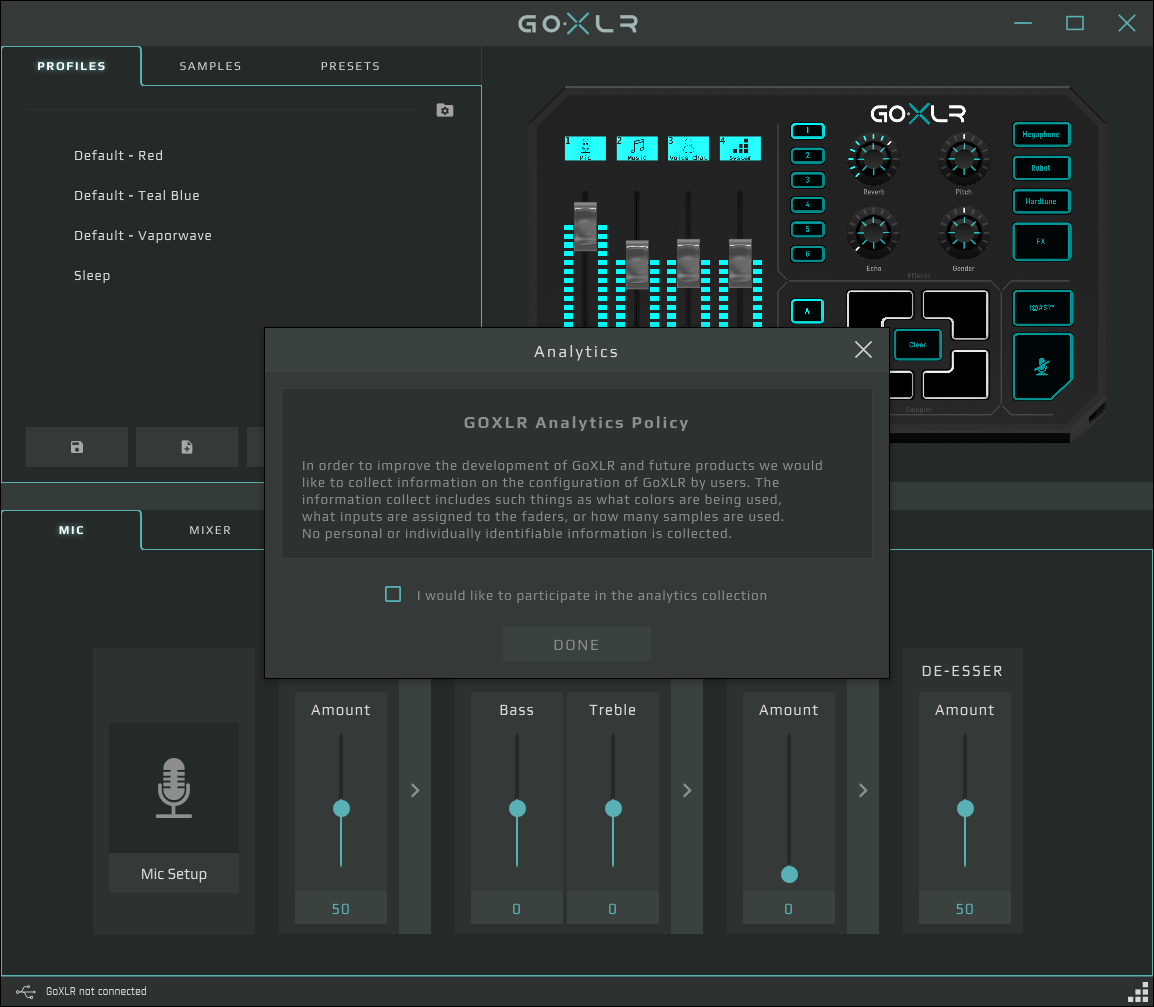Click the "GoXLR not connected" status text
The width and height of the screenshot is (1154, 1007).
(x=96, y=992)
